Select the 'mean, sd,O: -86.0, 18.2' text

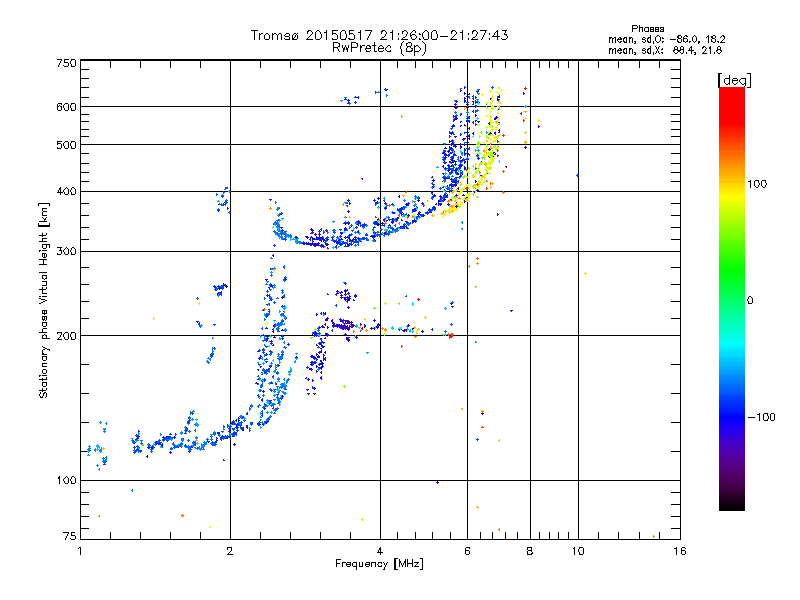click(x=666, y=39)
